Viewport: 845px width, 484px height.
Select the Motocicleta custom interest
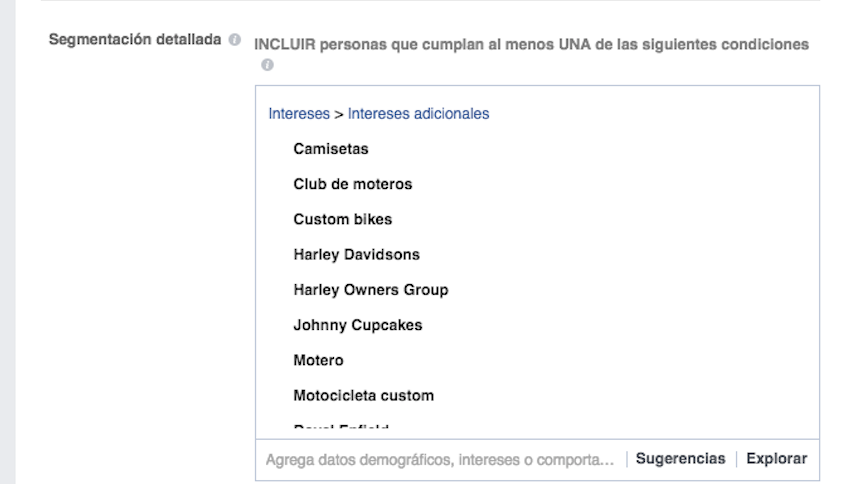pos(364,396)
